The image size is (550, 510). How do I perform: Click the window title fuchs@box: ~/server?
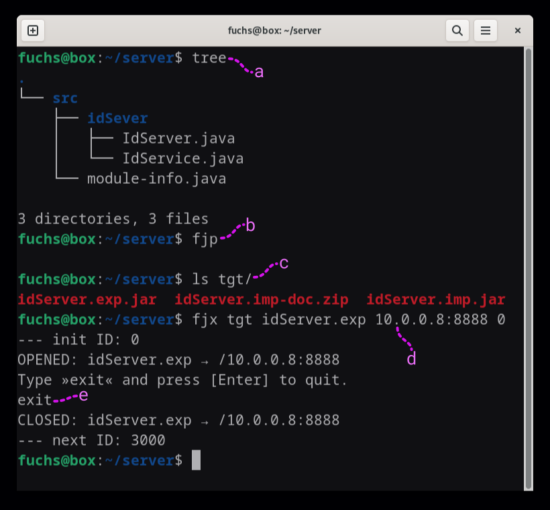pyautogui.click(x=274, y=31)
